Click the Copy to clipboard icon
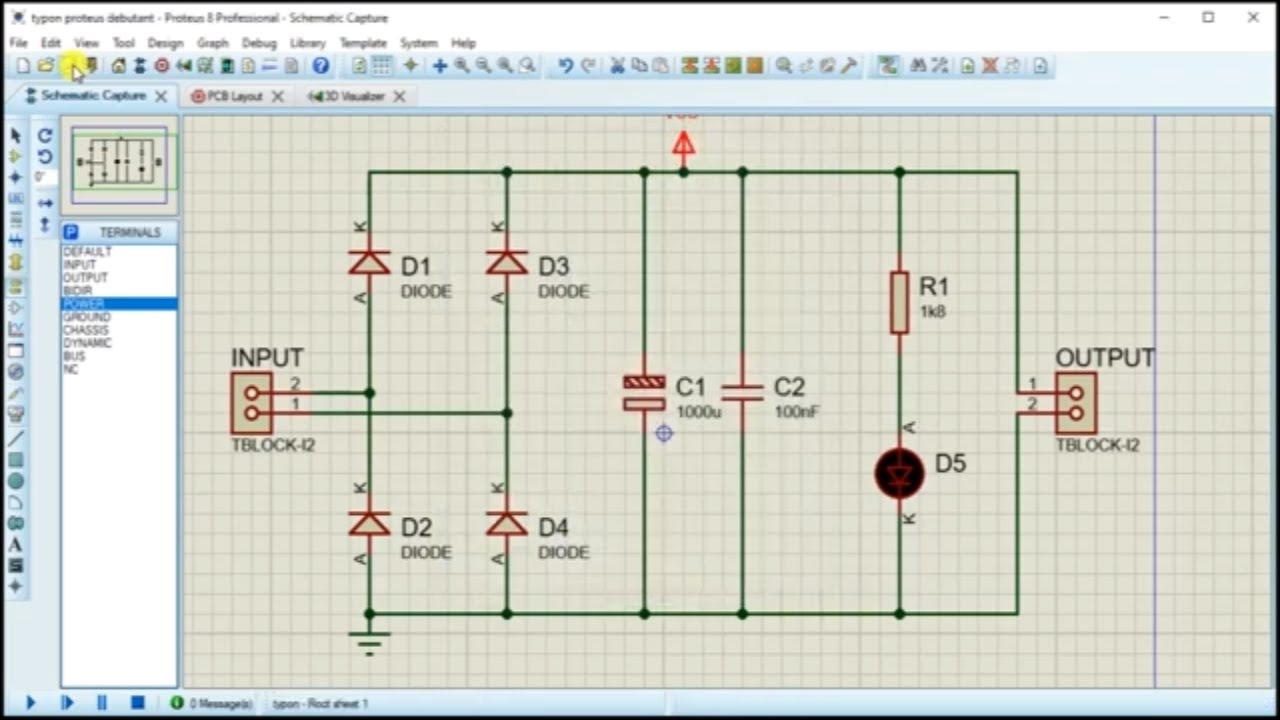 pos(639,66)
